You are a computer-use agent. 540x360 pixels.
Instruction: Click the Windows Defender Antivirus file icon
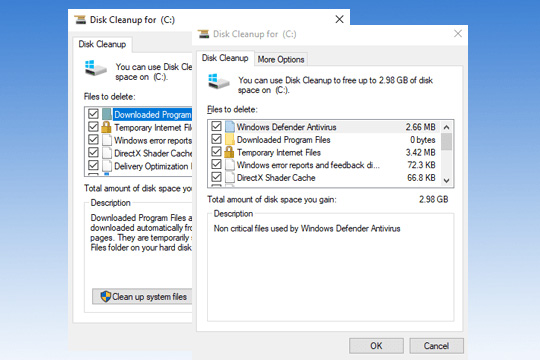point(230,127)
